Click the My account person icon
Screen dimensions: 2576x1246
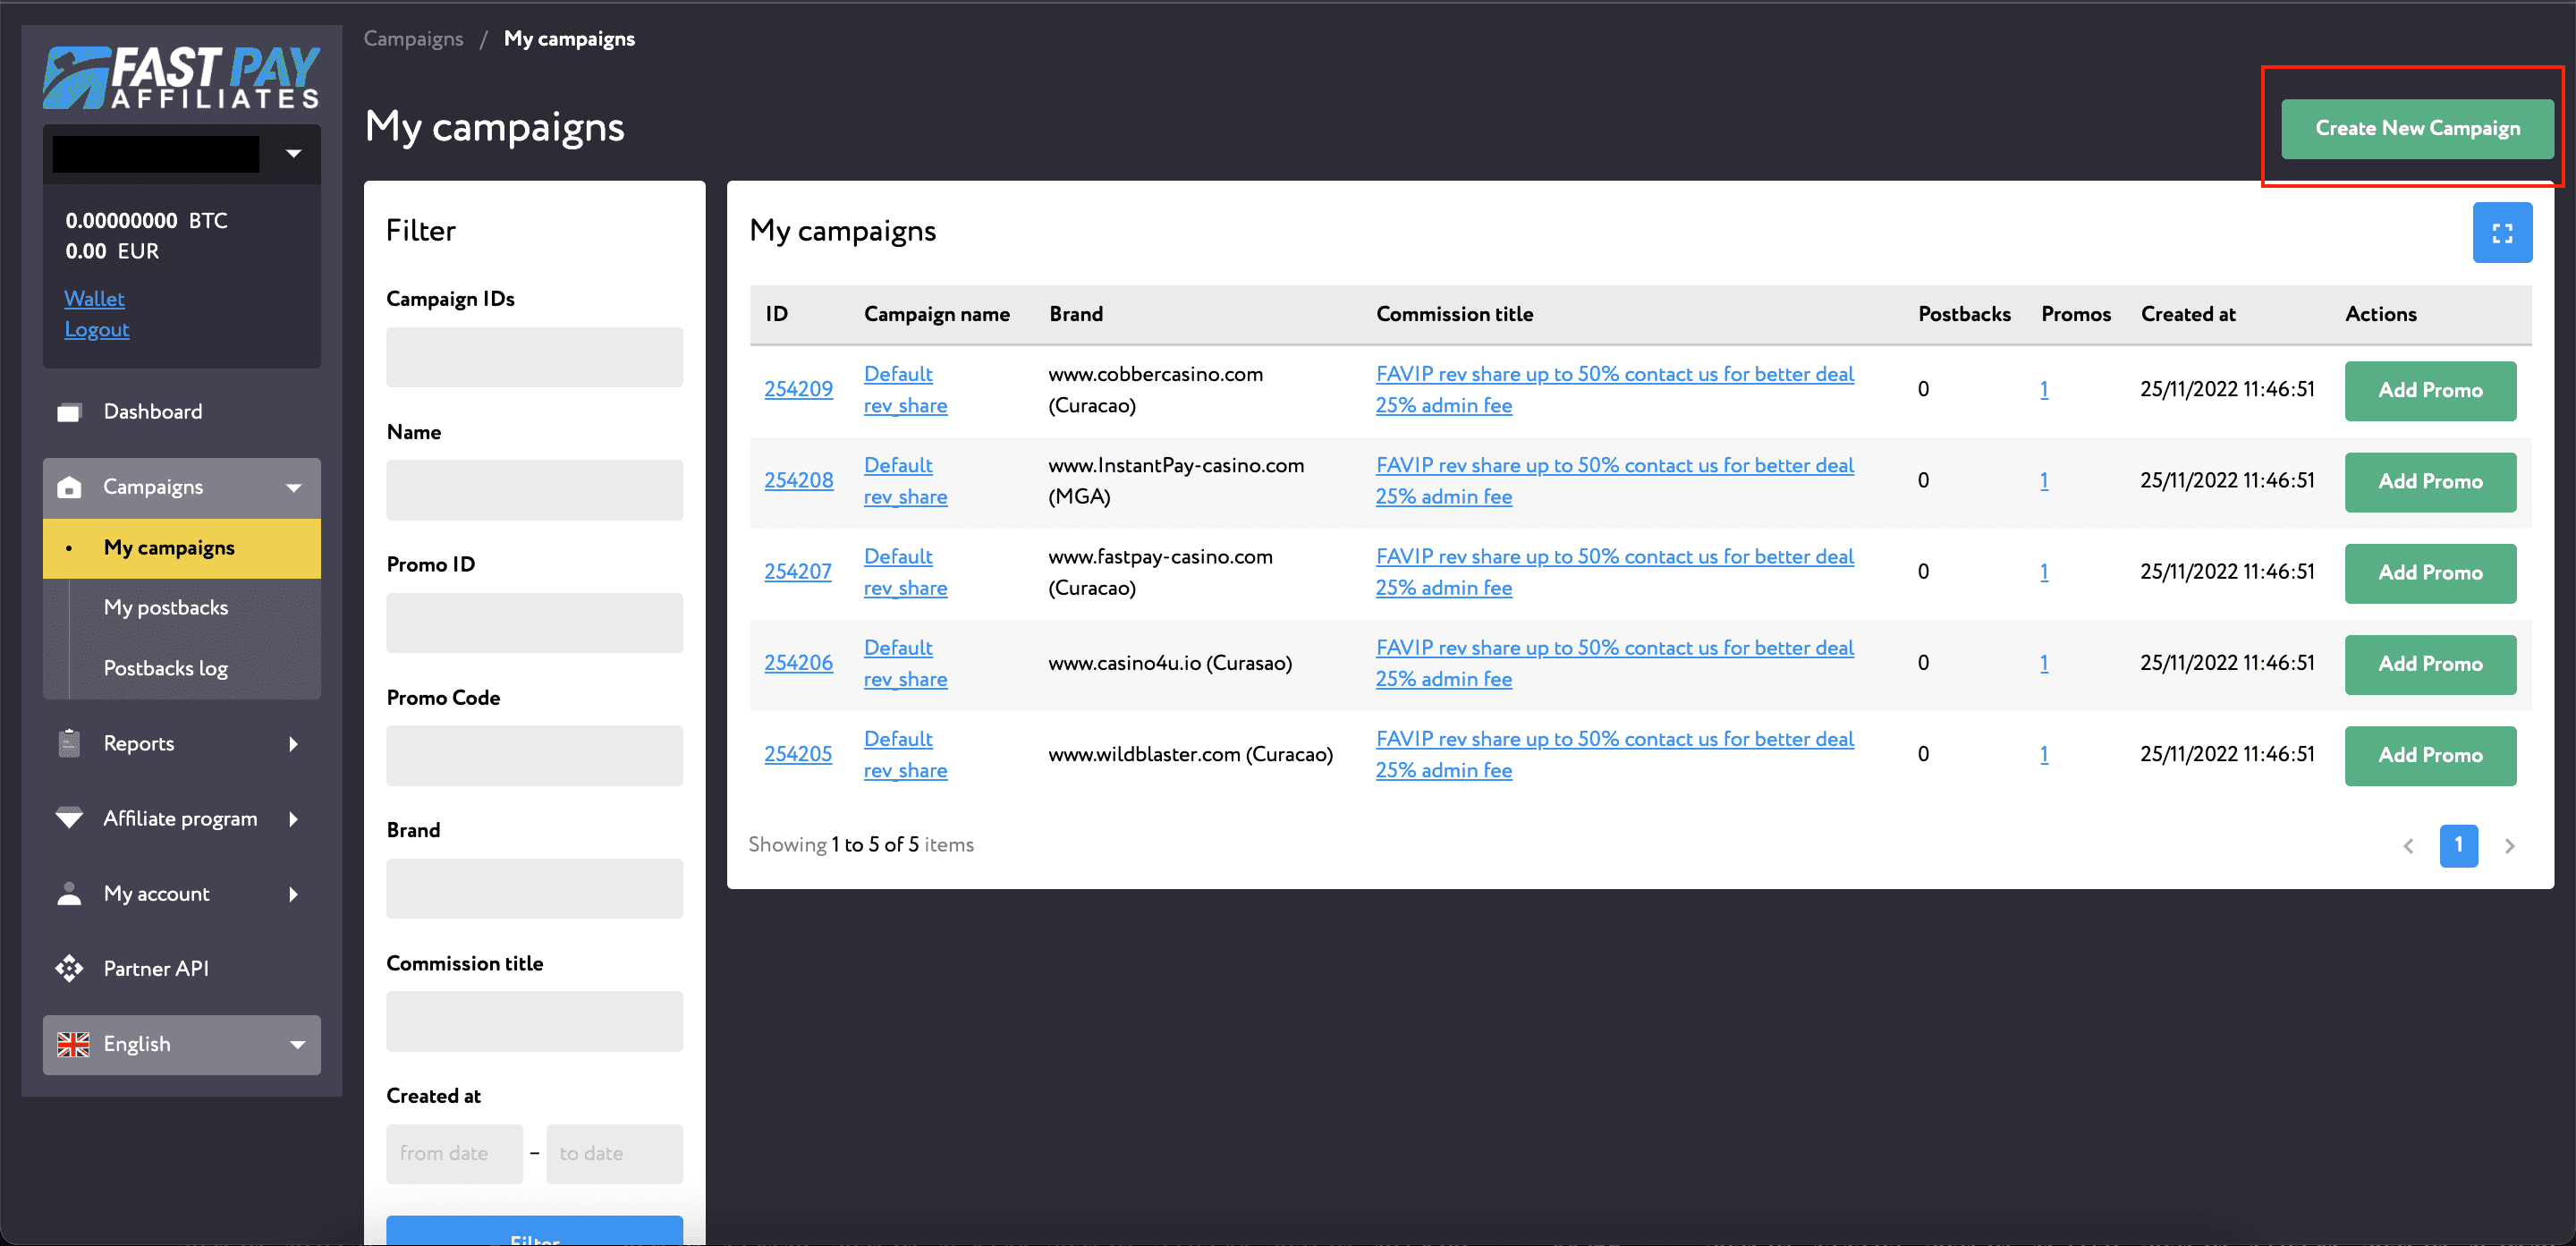[x=69, y=893]
